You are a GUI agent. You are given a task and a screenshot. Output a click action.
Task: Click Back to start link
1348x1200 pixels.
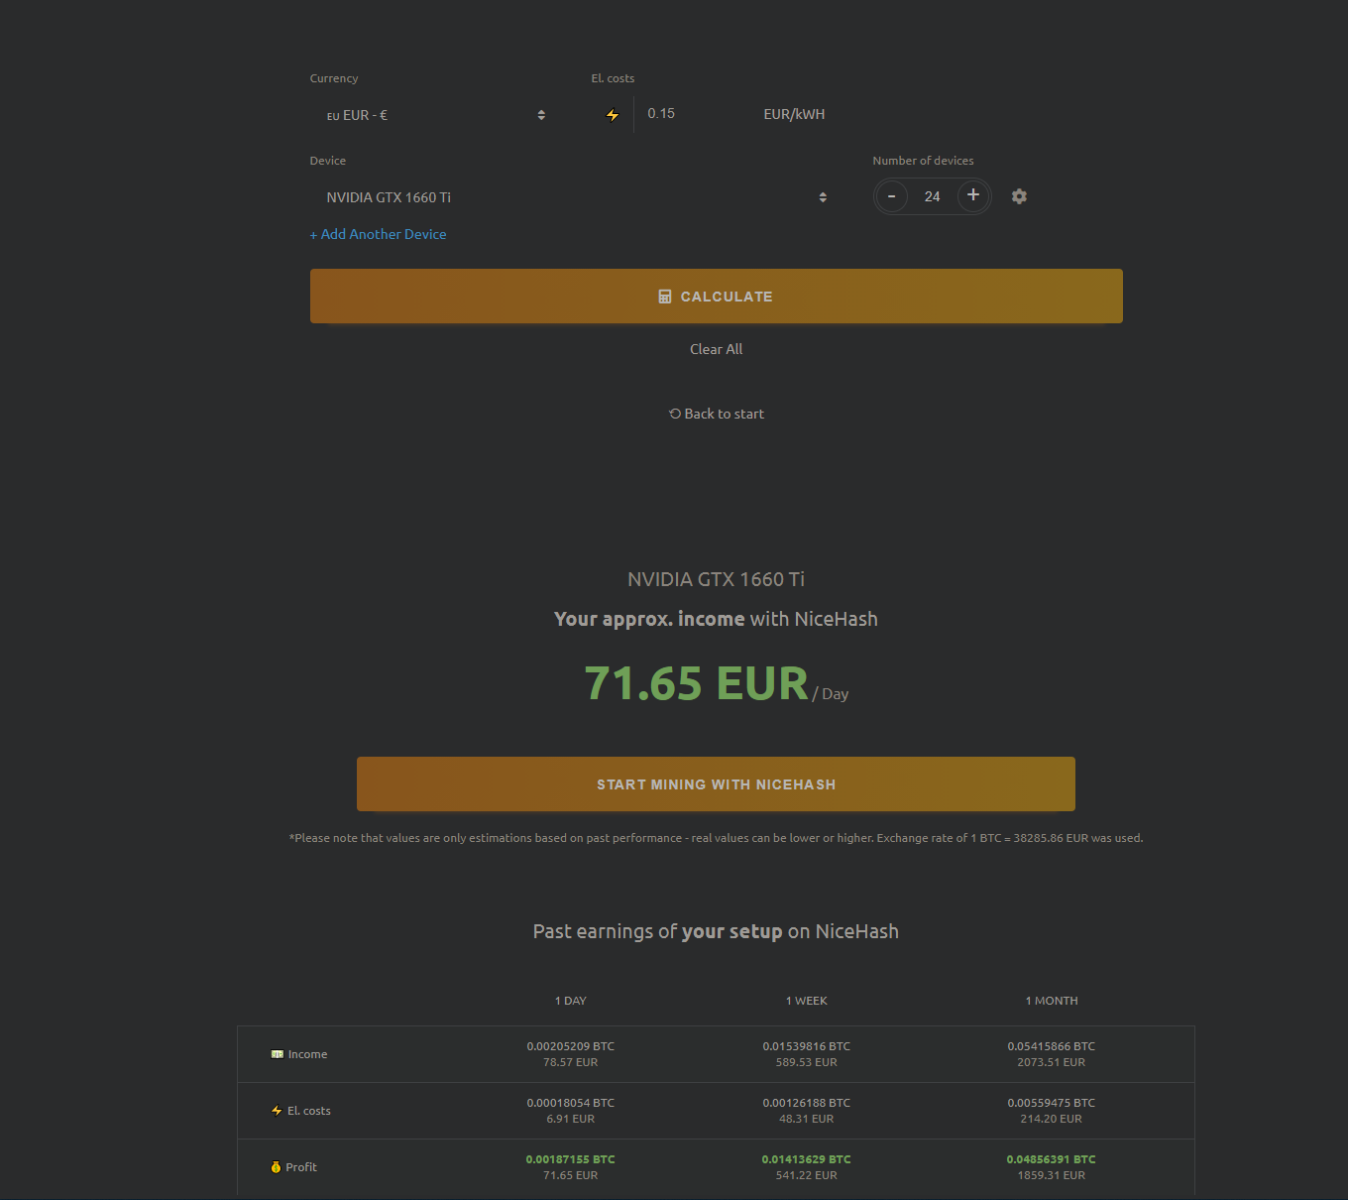[717, 414]
